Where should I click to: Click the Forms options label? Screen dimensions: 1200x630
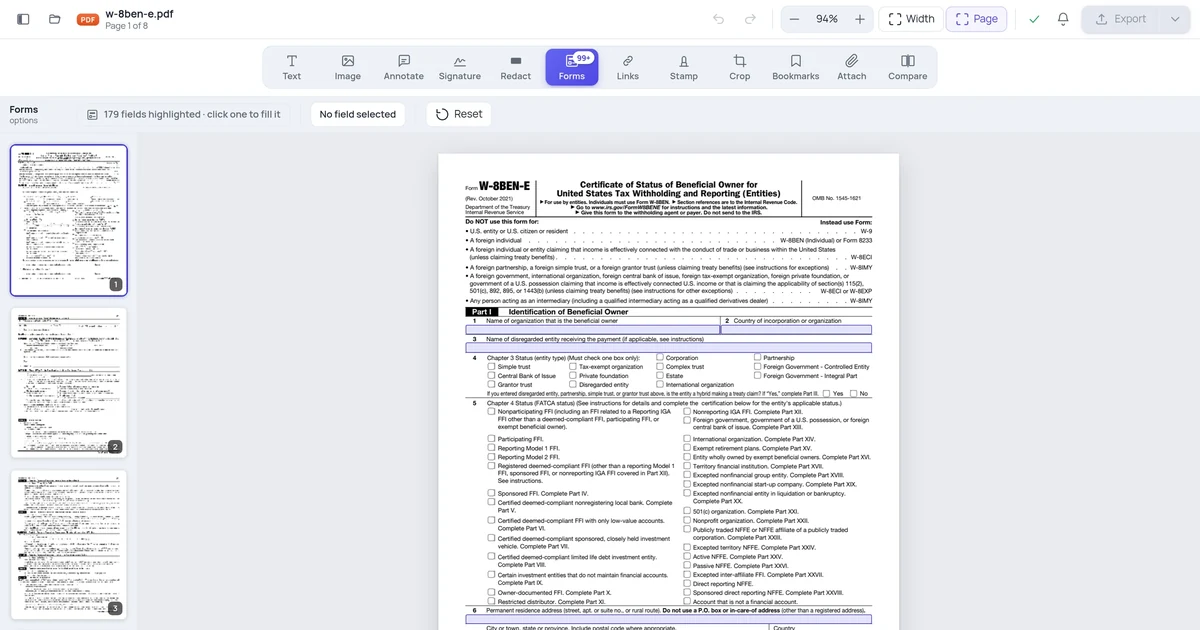tap(24, 114)
